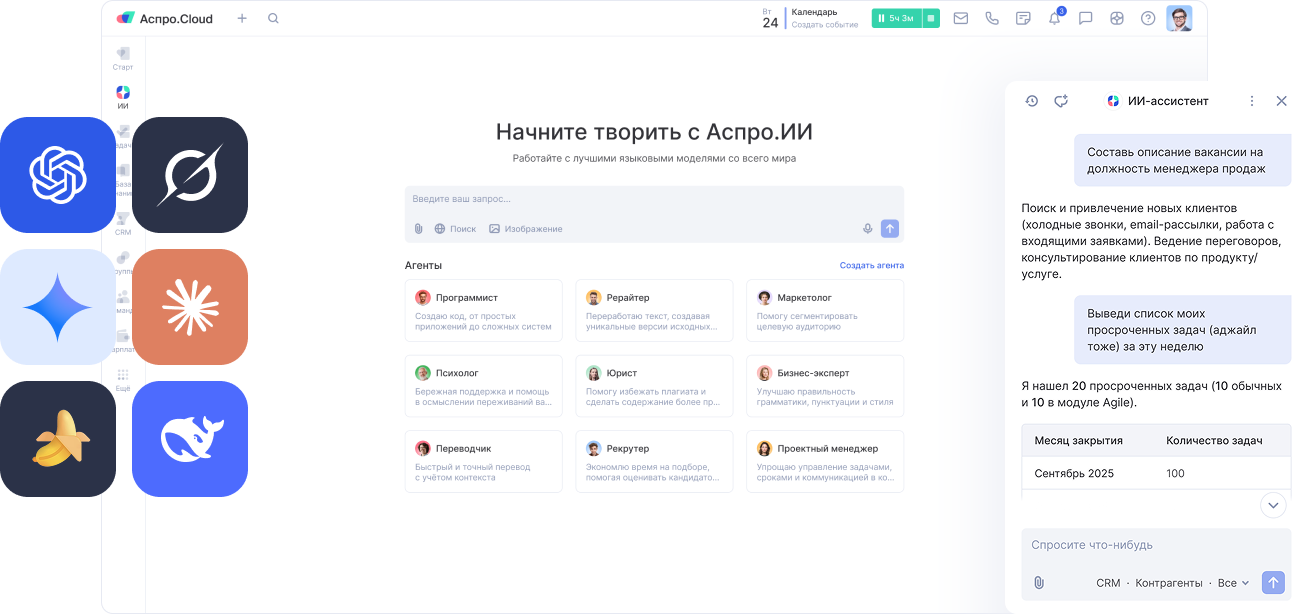Viewport: 1308px width, 614px height.
Task: Open the Бизнес-эксперт agent card
Action: (x=825, y=386)
